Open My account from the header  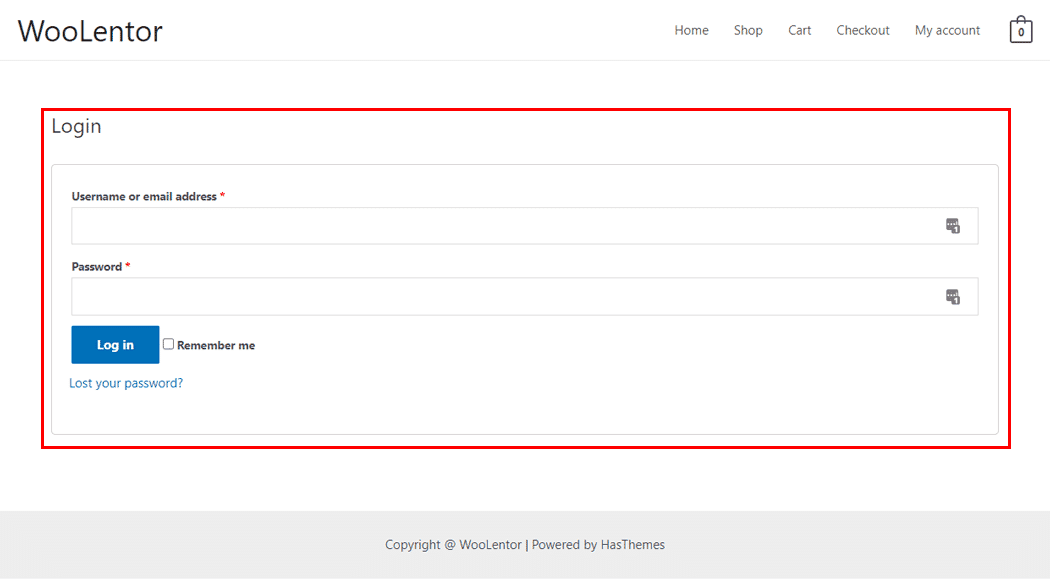pos(947,31)
